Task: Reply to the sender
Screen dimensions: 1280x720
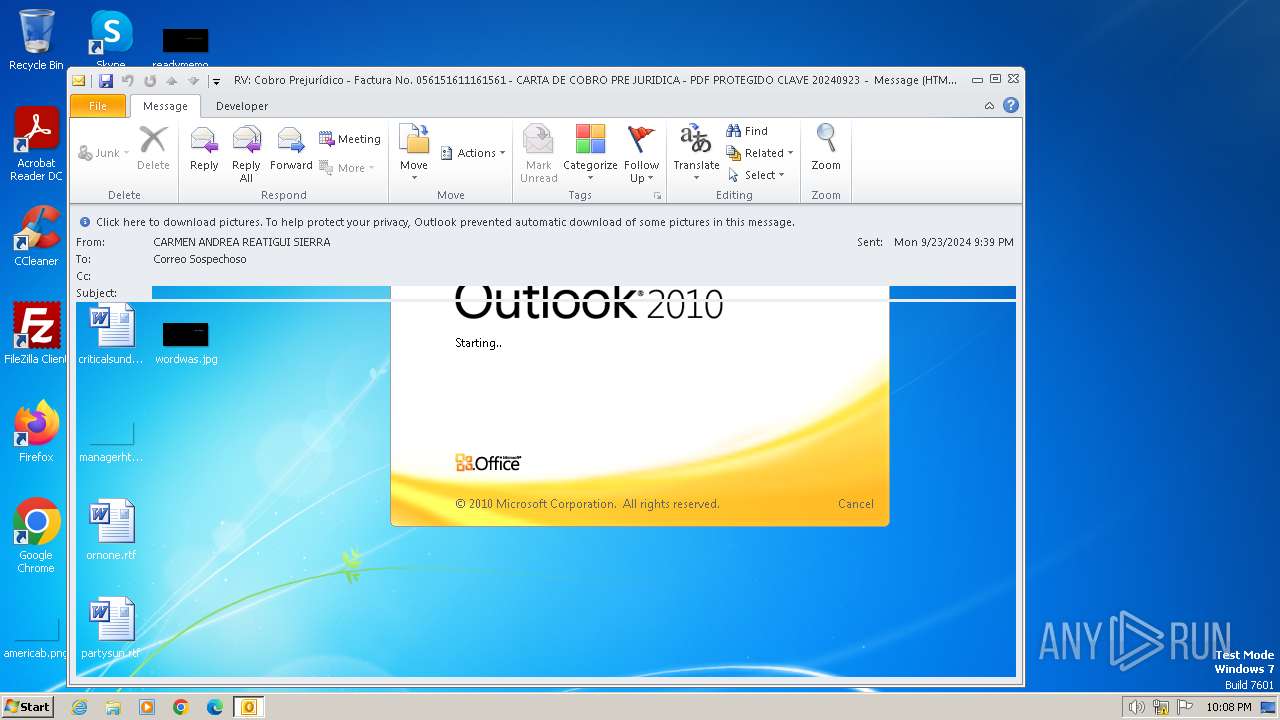Action: (204, 148)
